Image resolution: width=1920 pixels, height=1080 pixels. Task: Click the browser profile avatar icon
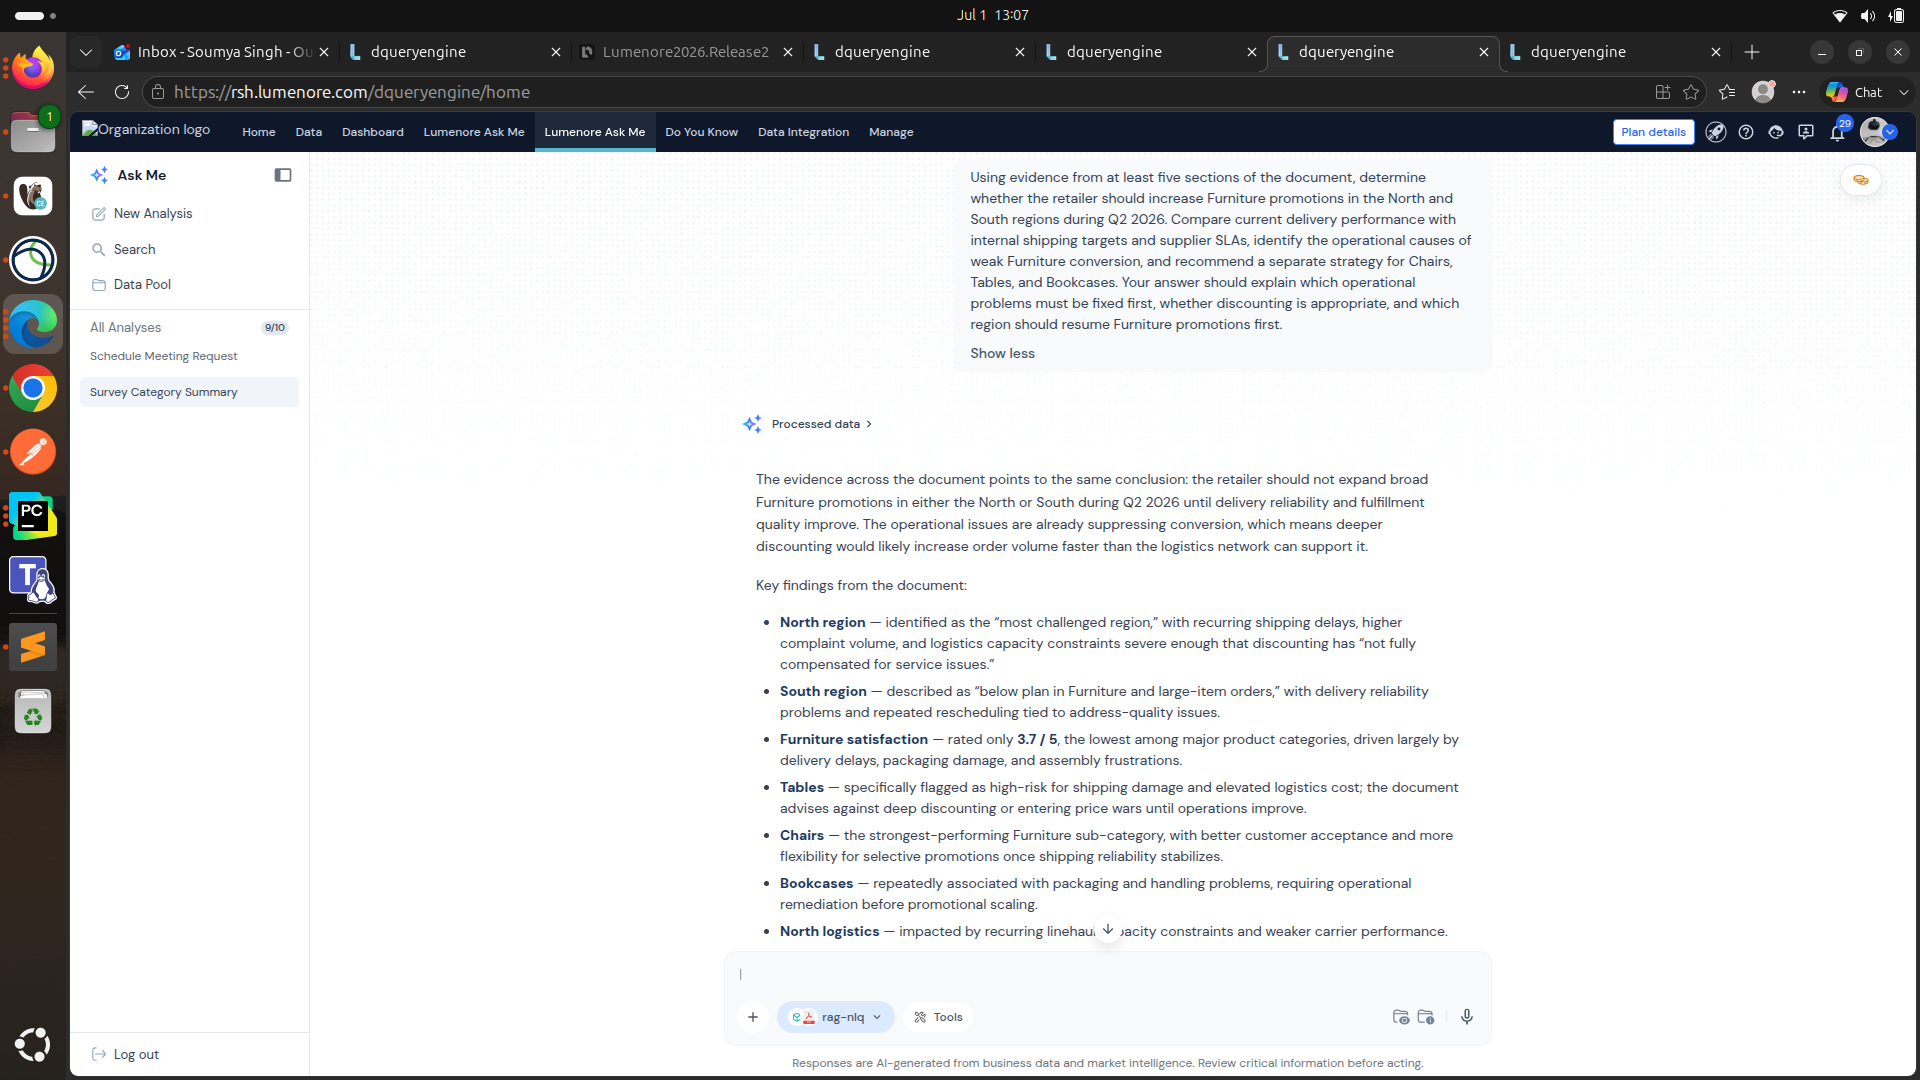[x=1763, y=92]
